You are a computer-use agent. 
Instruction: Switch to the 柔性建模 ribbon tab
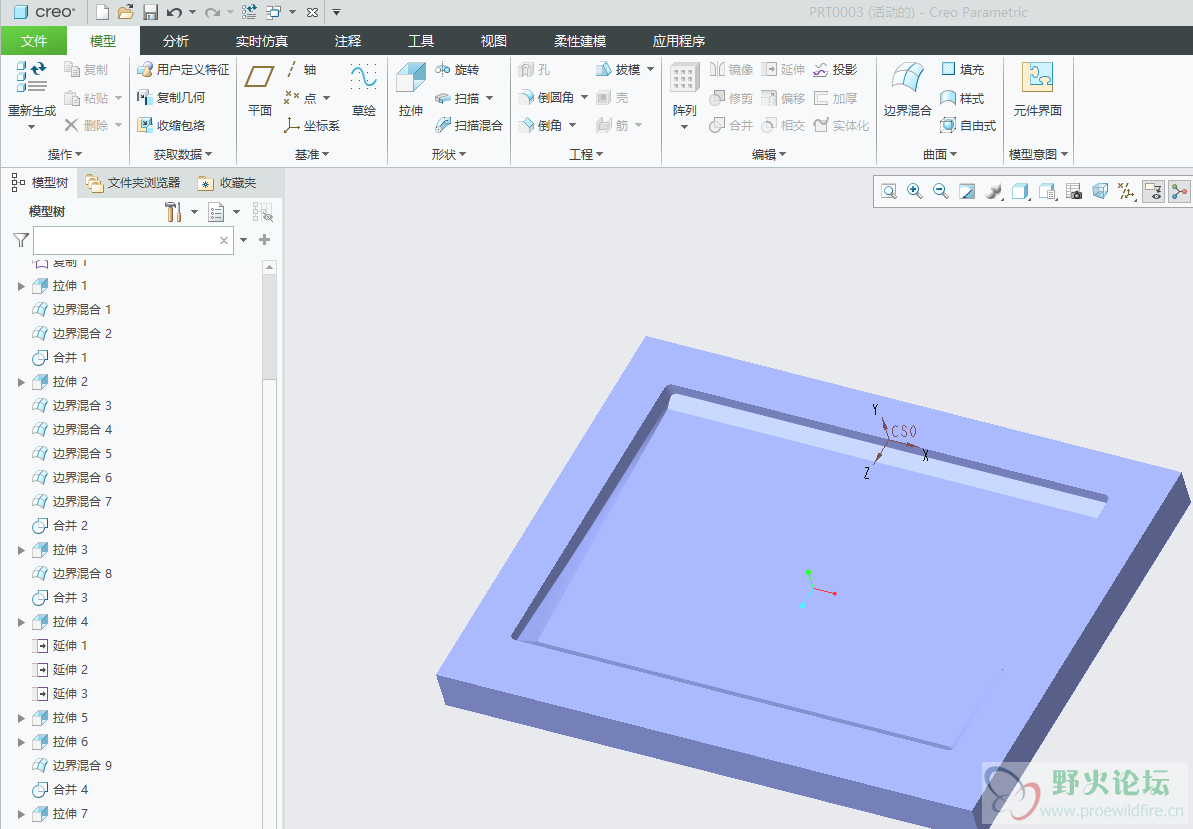pyautogui.click(x=580, y=41)
